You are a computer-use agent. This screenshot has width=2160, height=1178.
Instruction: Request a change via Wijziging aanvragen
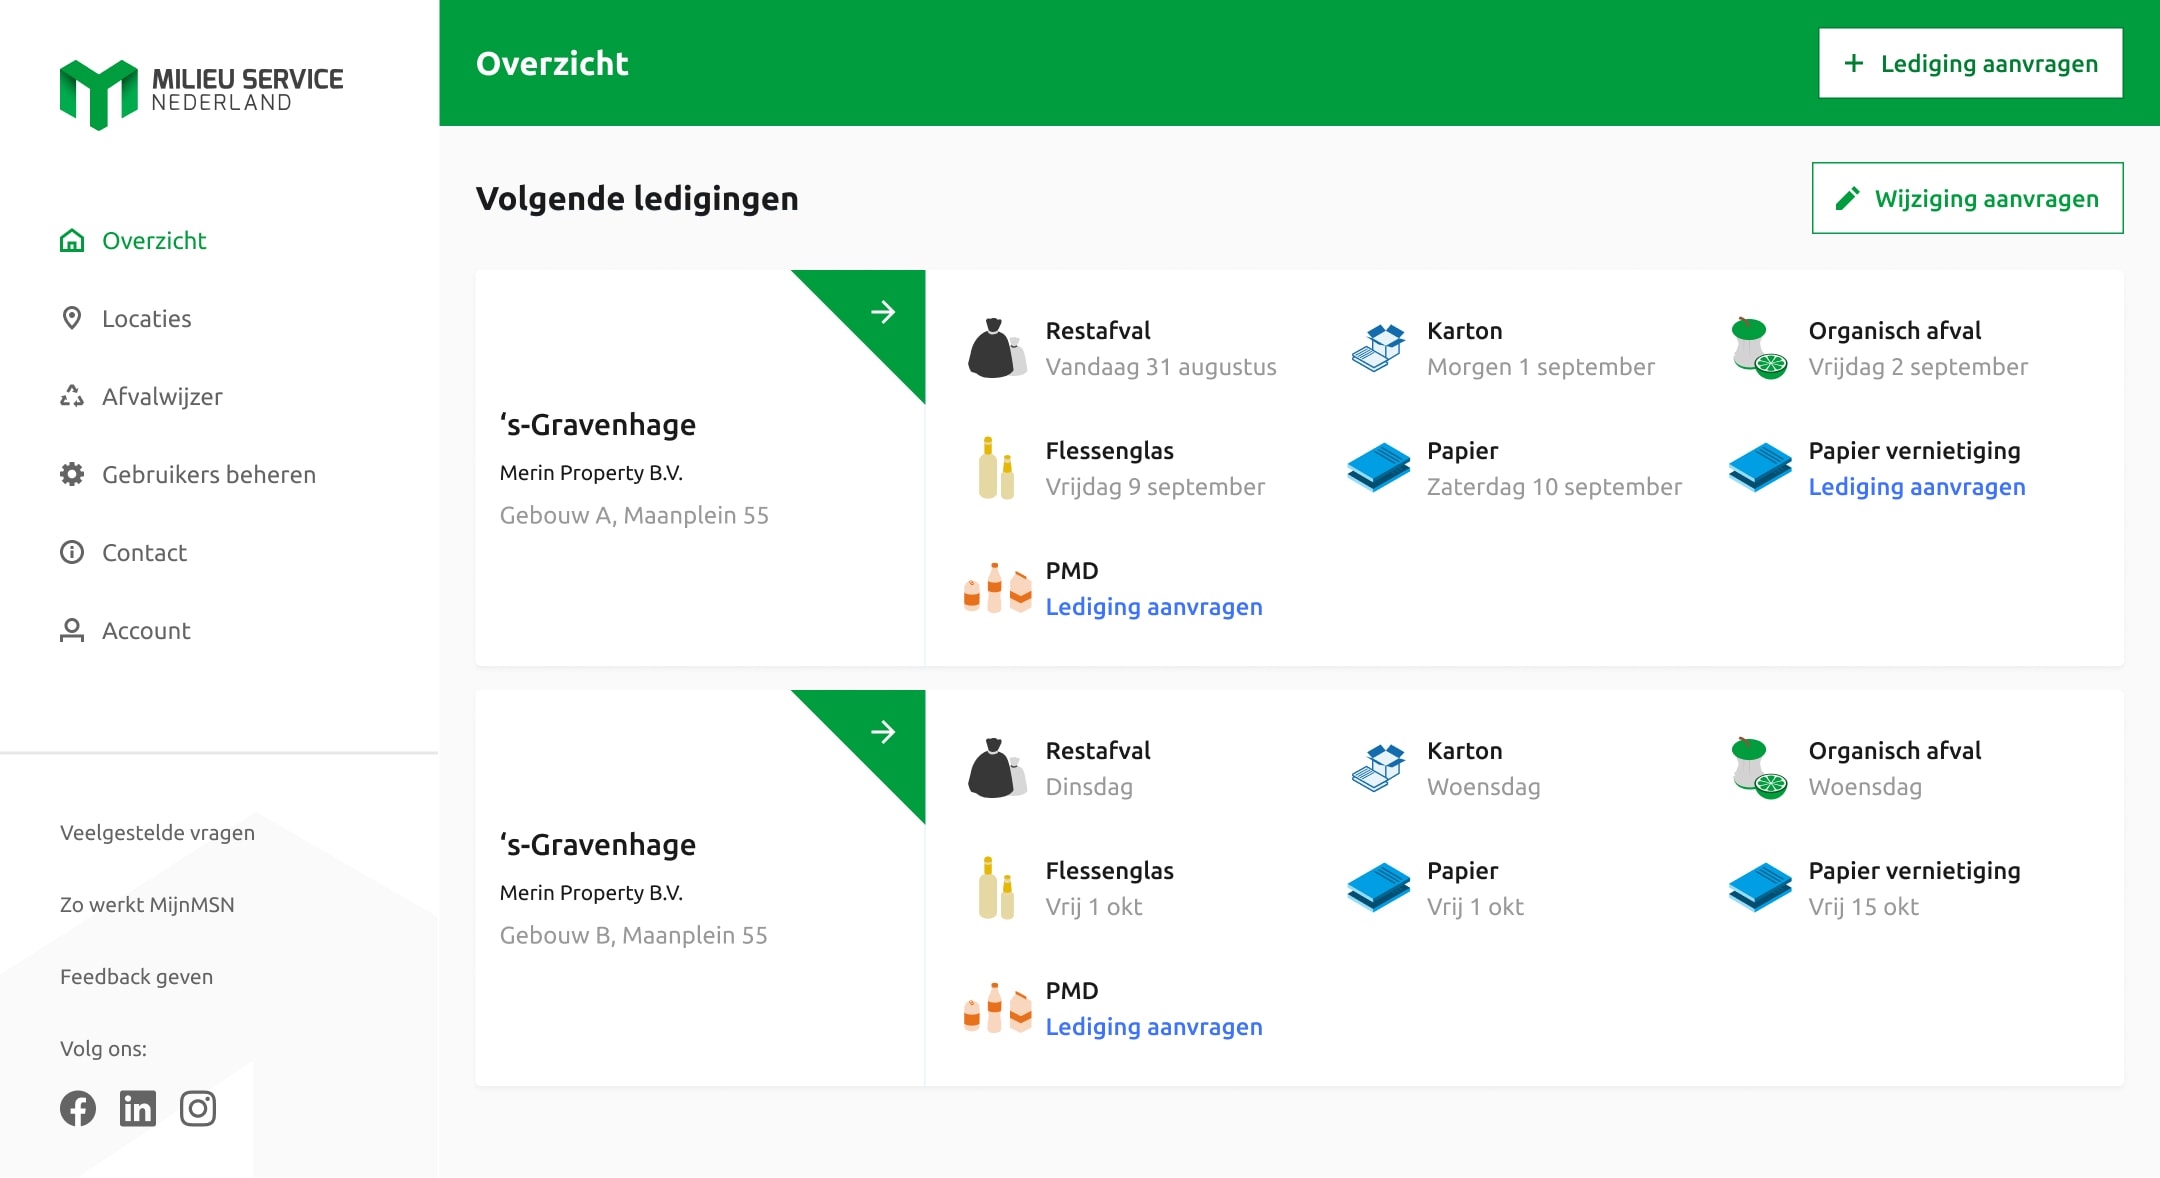click(x=1967, y=198)
